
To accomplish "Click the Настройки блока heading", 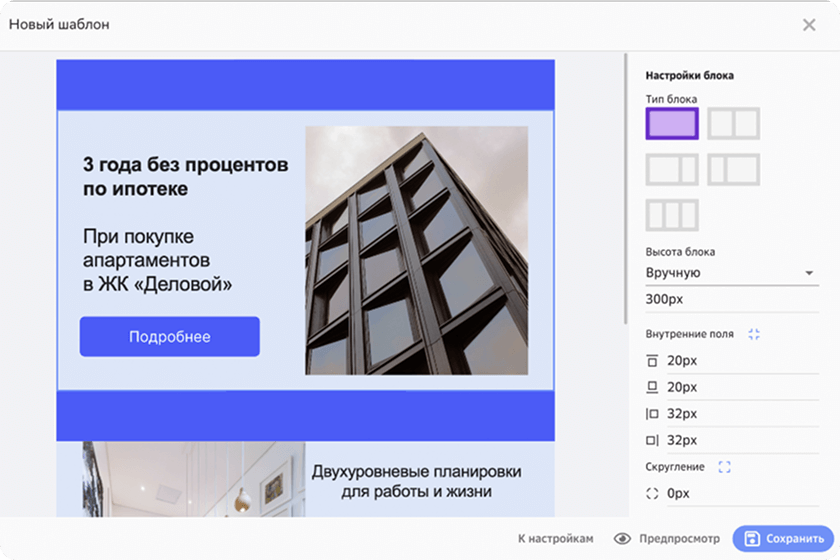I will [x=689, y=76].
